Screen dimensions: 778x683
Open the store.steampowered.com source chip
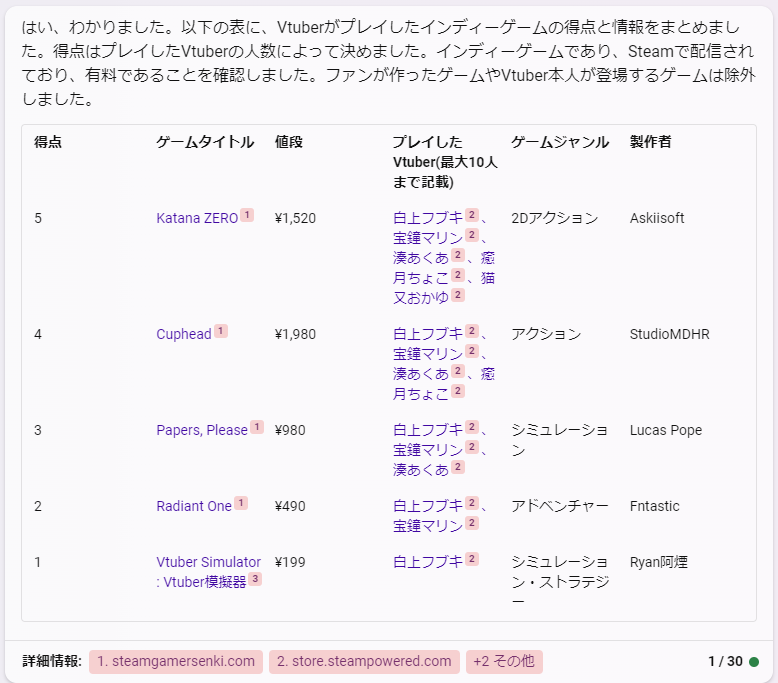[364, 662]
